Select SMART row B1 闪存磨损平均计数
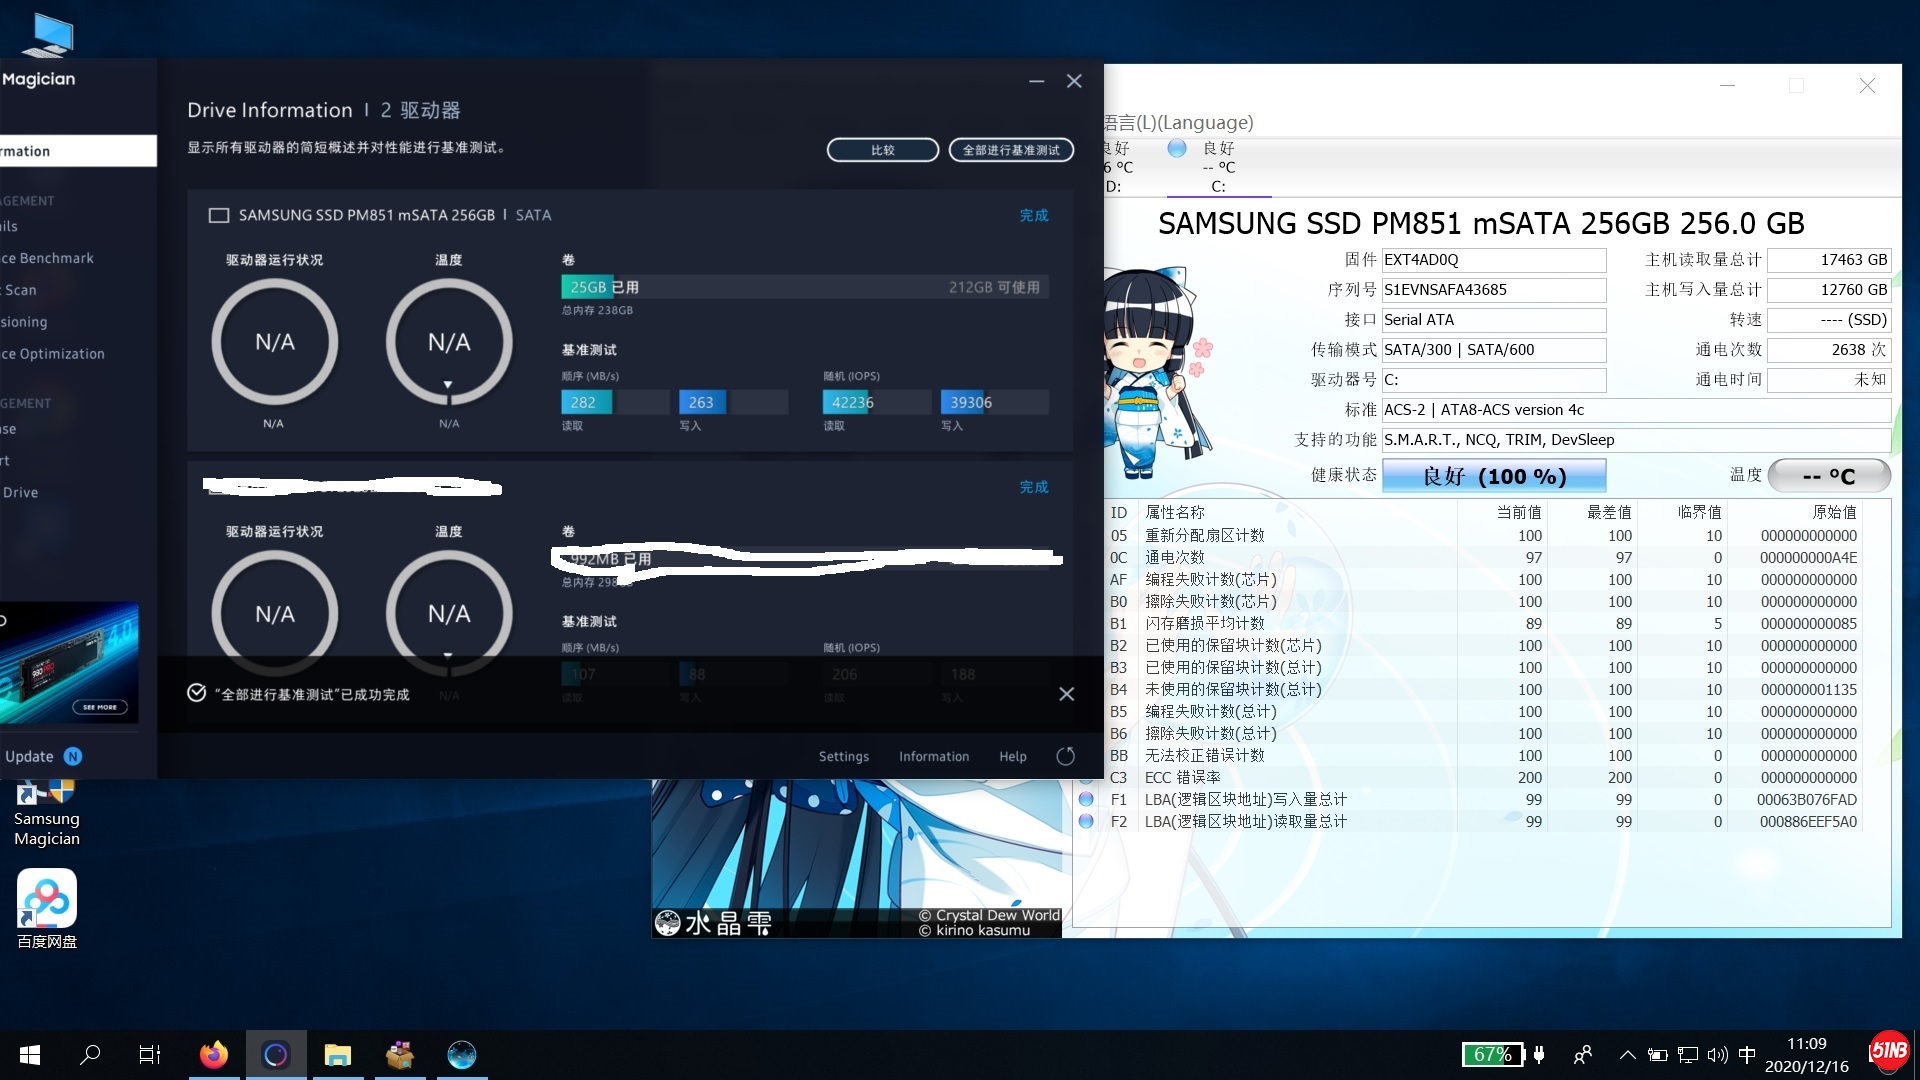This screenshot has width=1920, height=1080. pos(1482,623)
